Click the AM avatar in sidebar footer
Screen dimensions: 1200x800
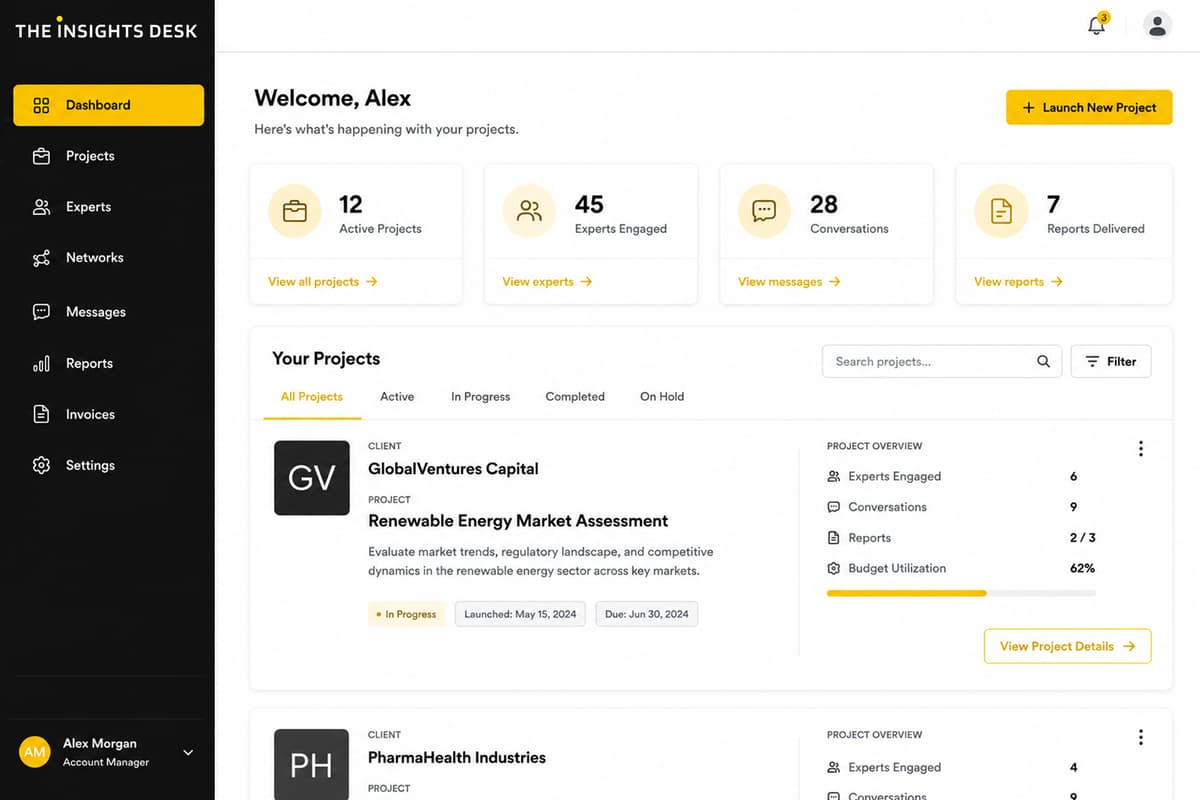pos(35,752)
